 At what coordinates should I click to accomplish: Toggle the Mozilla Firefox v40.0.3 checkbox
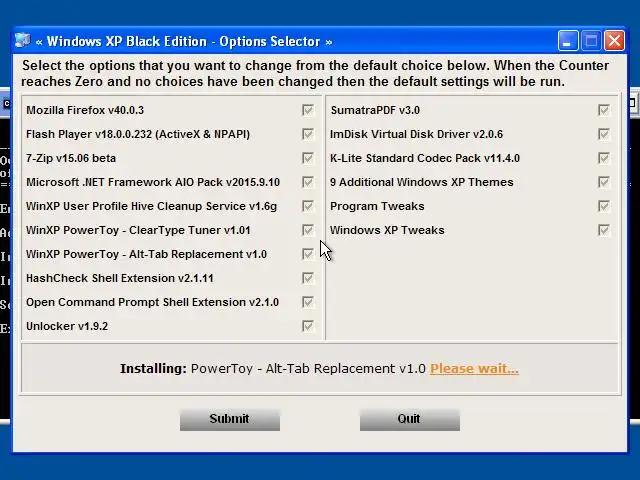[x=308, y=110]
